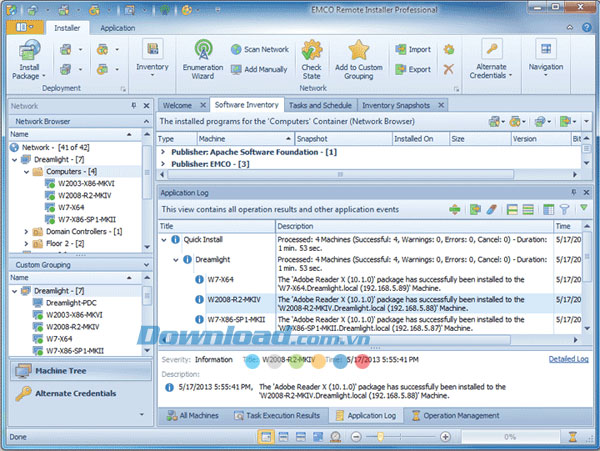This screenshot has width=600, height=451.
Task: Expand Publisher: Apache Software Foundation group
Action: [x=163, y=152]
